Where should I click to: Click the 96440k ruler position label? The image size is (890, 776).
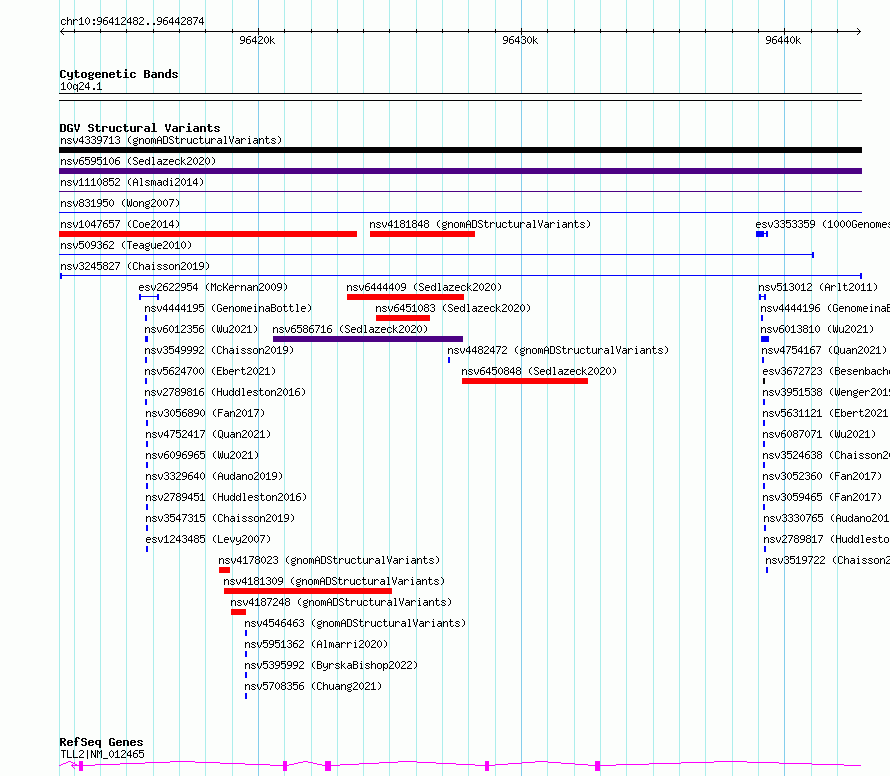(783, 40)
